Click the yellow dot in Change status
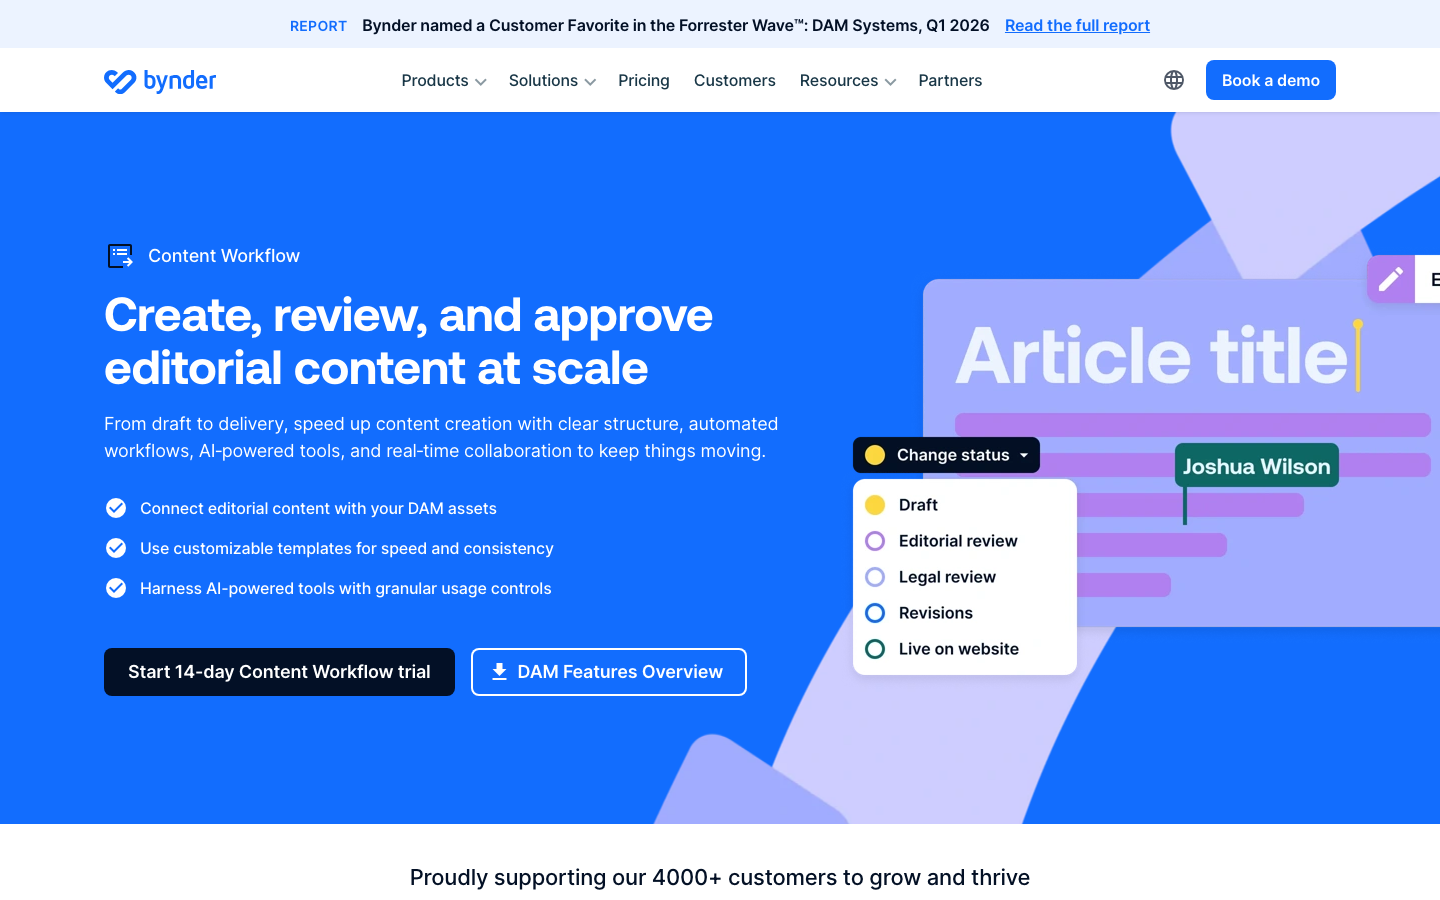 point(875,455)
